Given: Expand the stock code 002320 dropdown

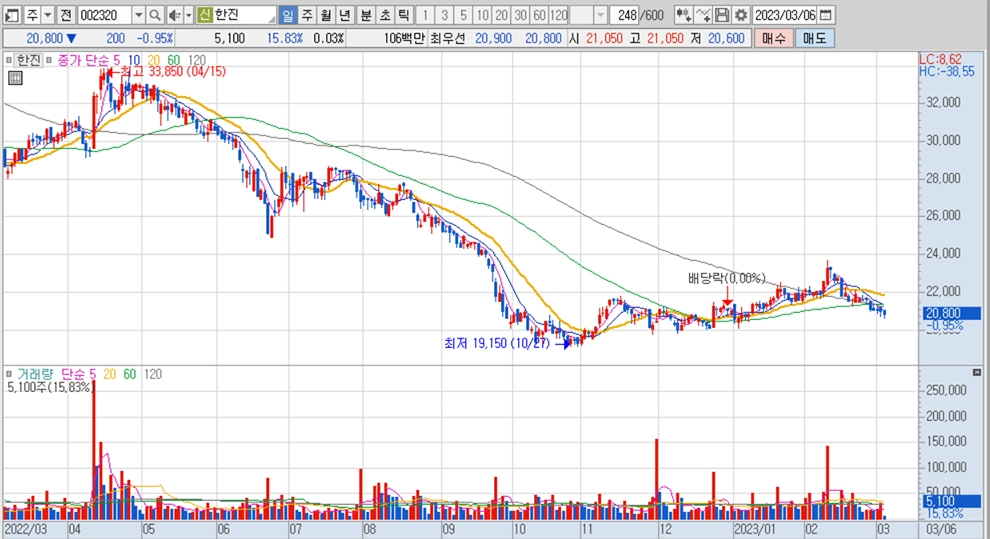Looking at the screenshot, I should [138, 16].
